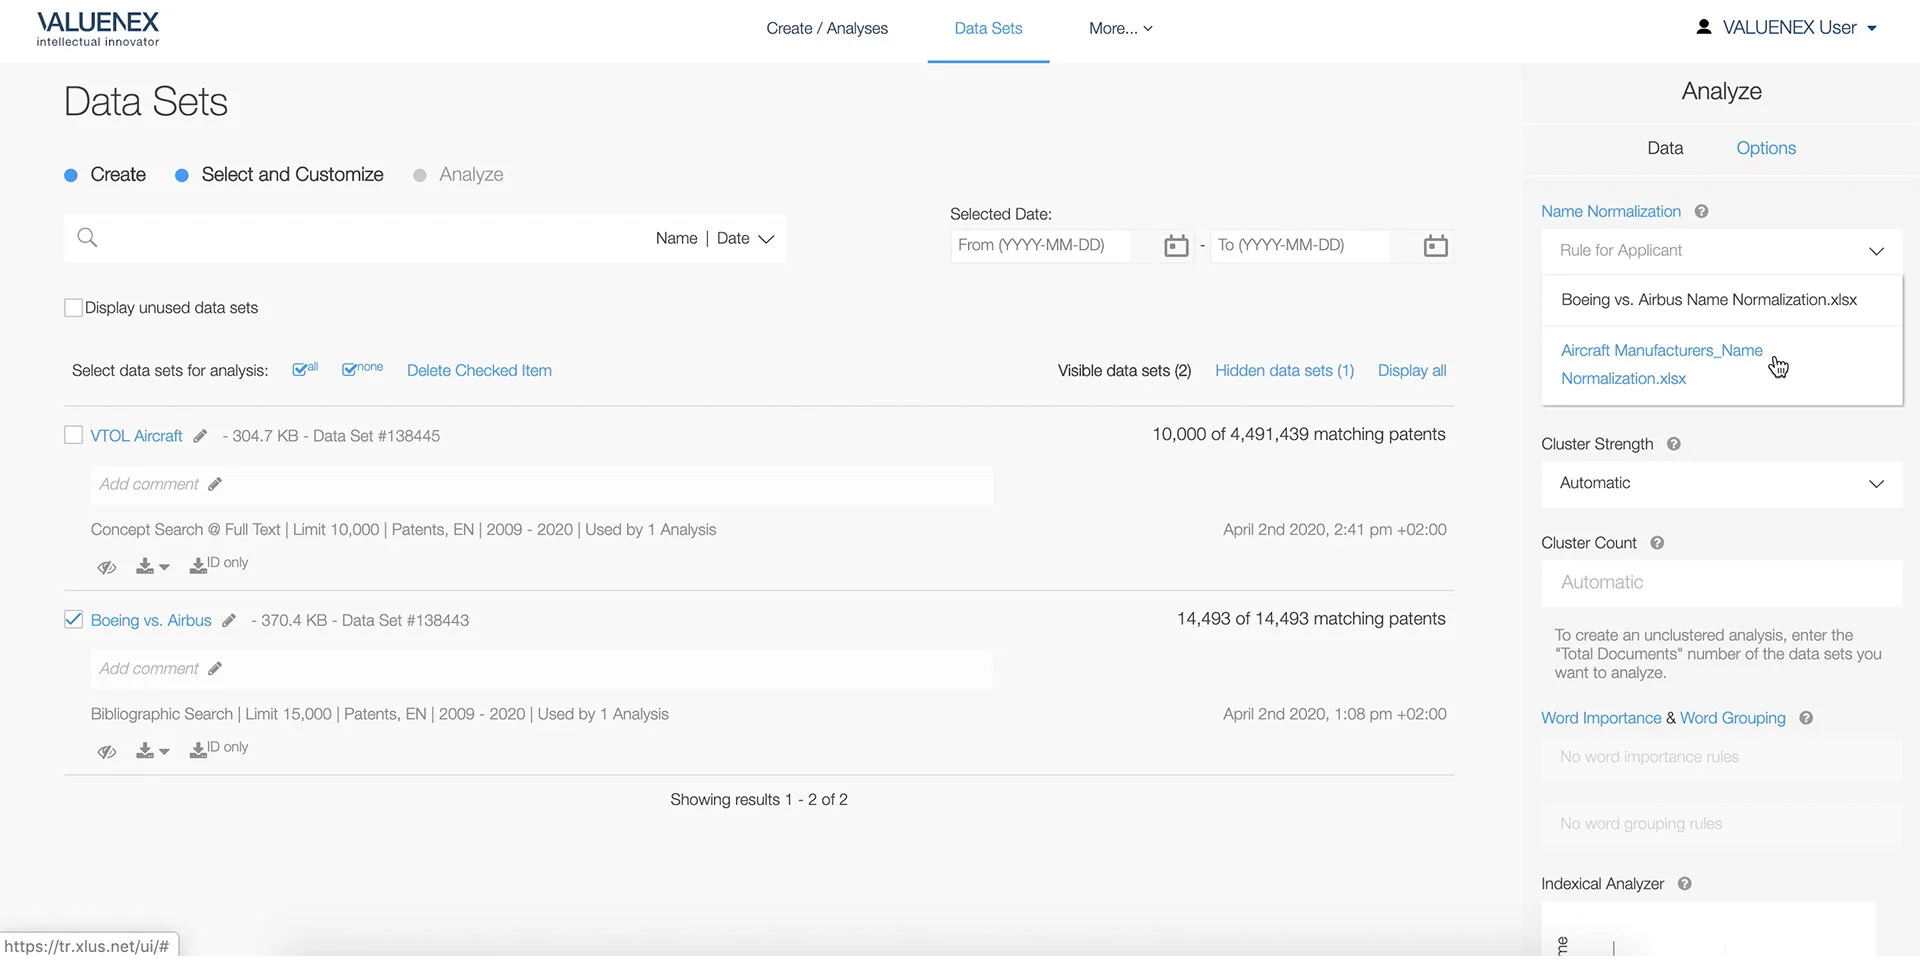
Task: Click the From (YYYY-MM-DD) date field
Action: tap(1040, 246)
